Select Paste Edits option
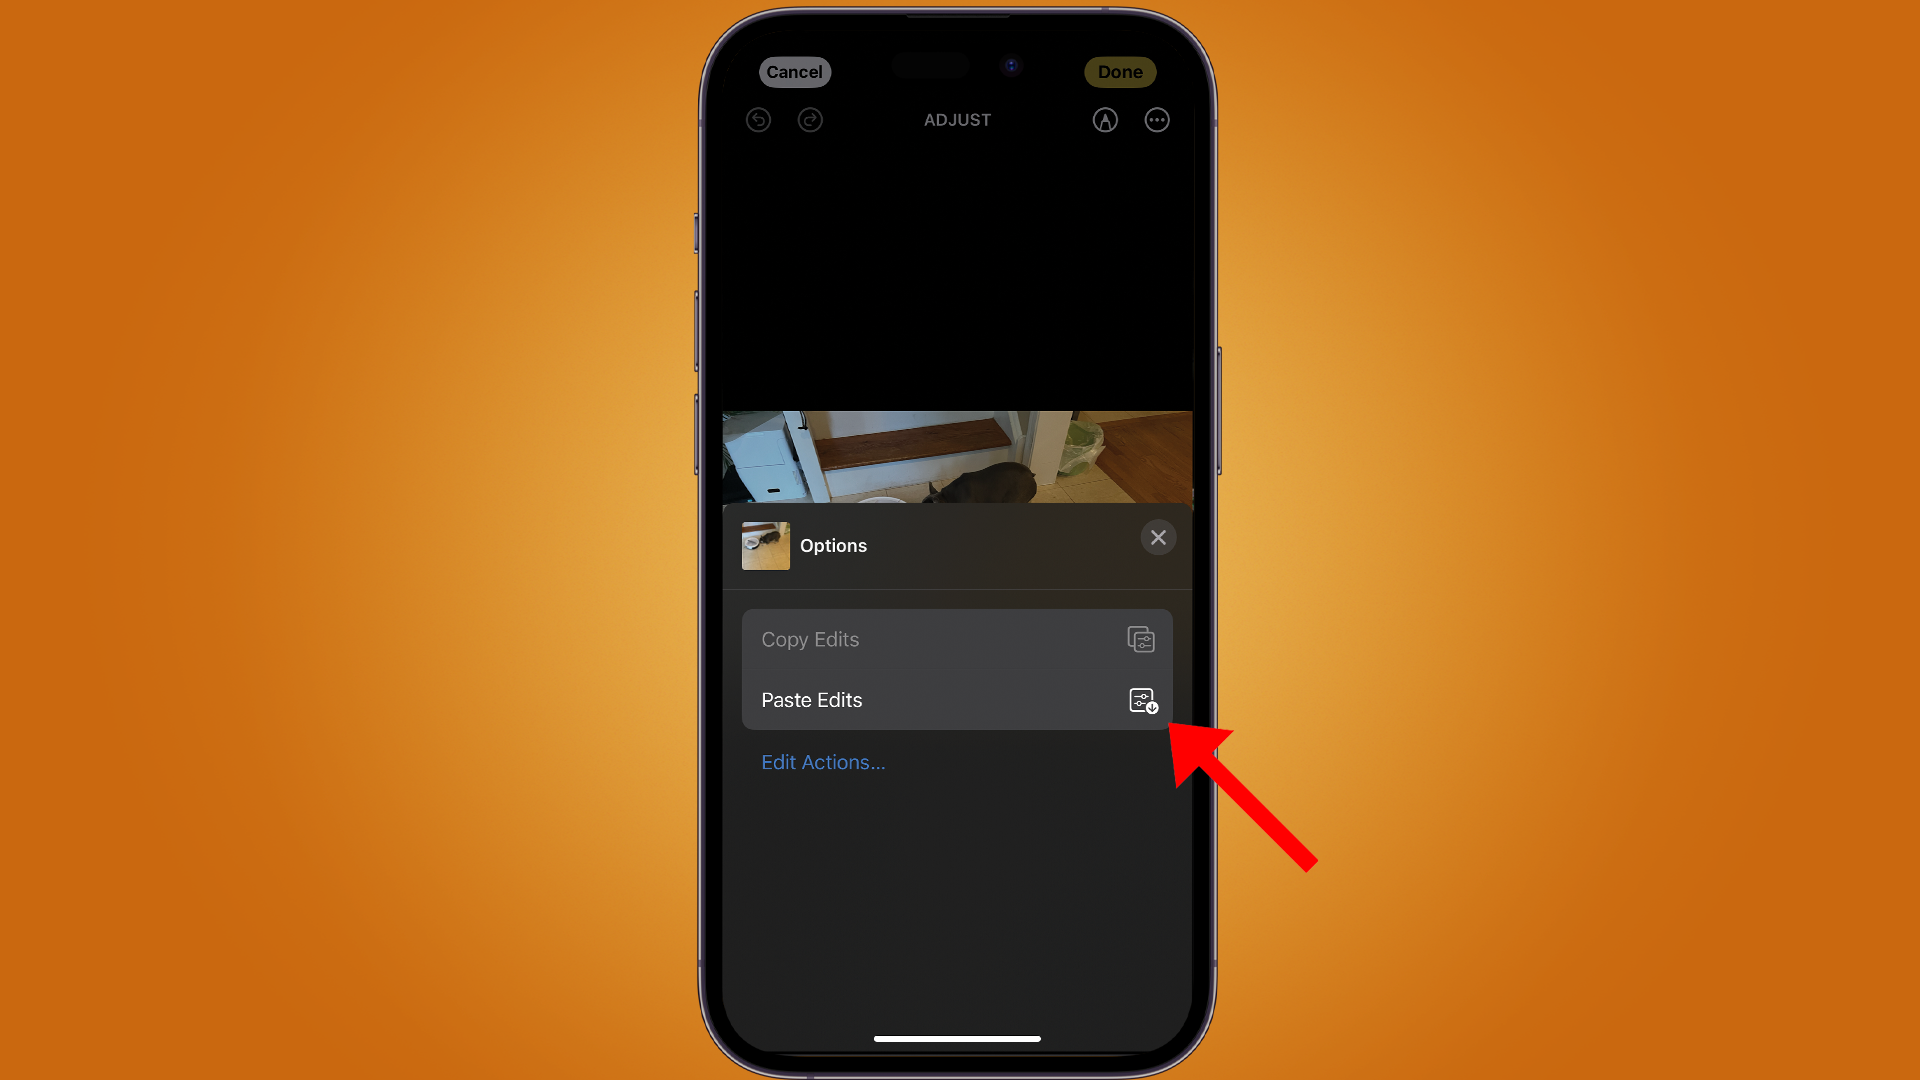The height and width of the screenshot is (1080, 1920). click(957, 699)
